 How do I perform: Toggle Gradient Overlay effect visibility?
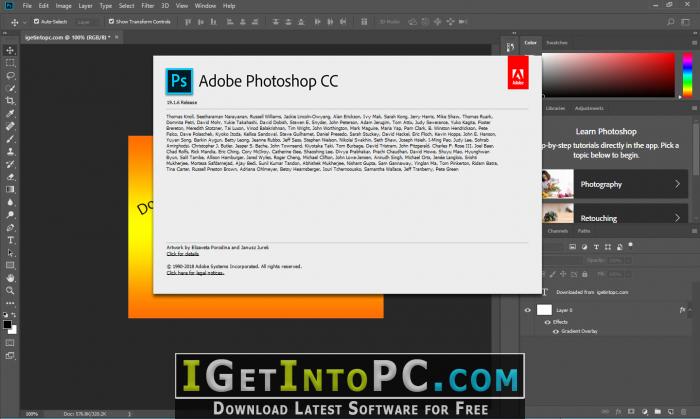[555, 332]
